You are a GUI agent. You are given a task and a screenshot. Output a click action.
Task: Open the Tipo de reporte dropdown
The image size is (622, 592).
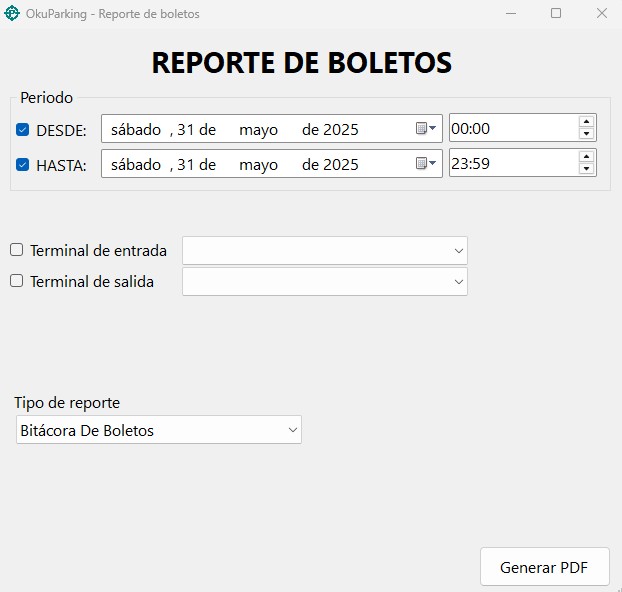pyautogui.click(x=158, y=430)
